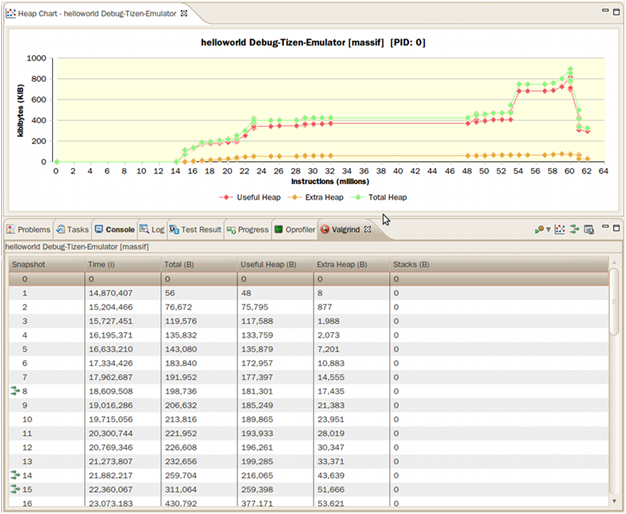626x514 pixels.
Task: Click the detailed snapshots tree icon
Action: [x=574, y=229]
